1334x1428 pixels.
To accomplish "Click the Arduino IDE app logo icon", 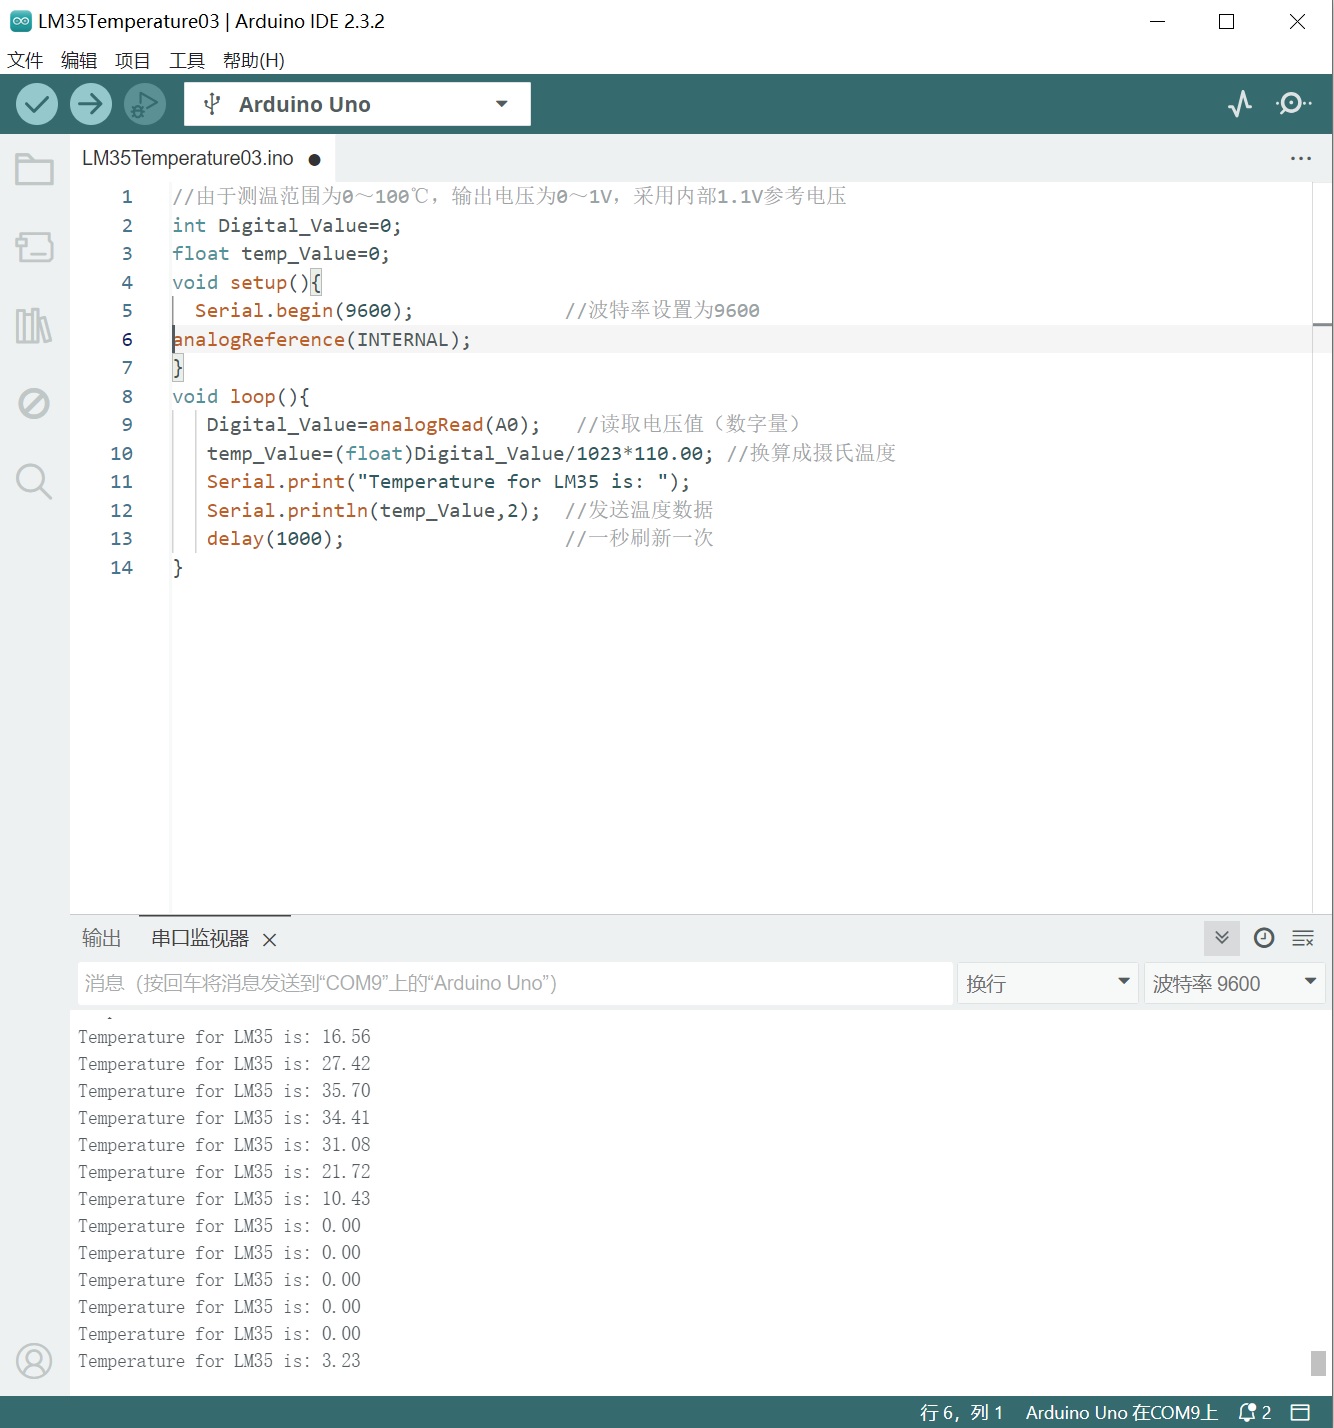I will (20, 21).
